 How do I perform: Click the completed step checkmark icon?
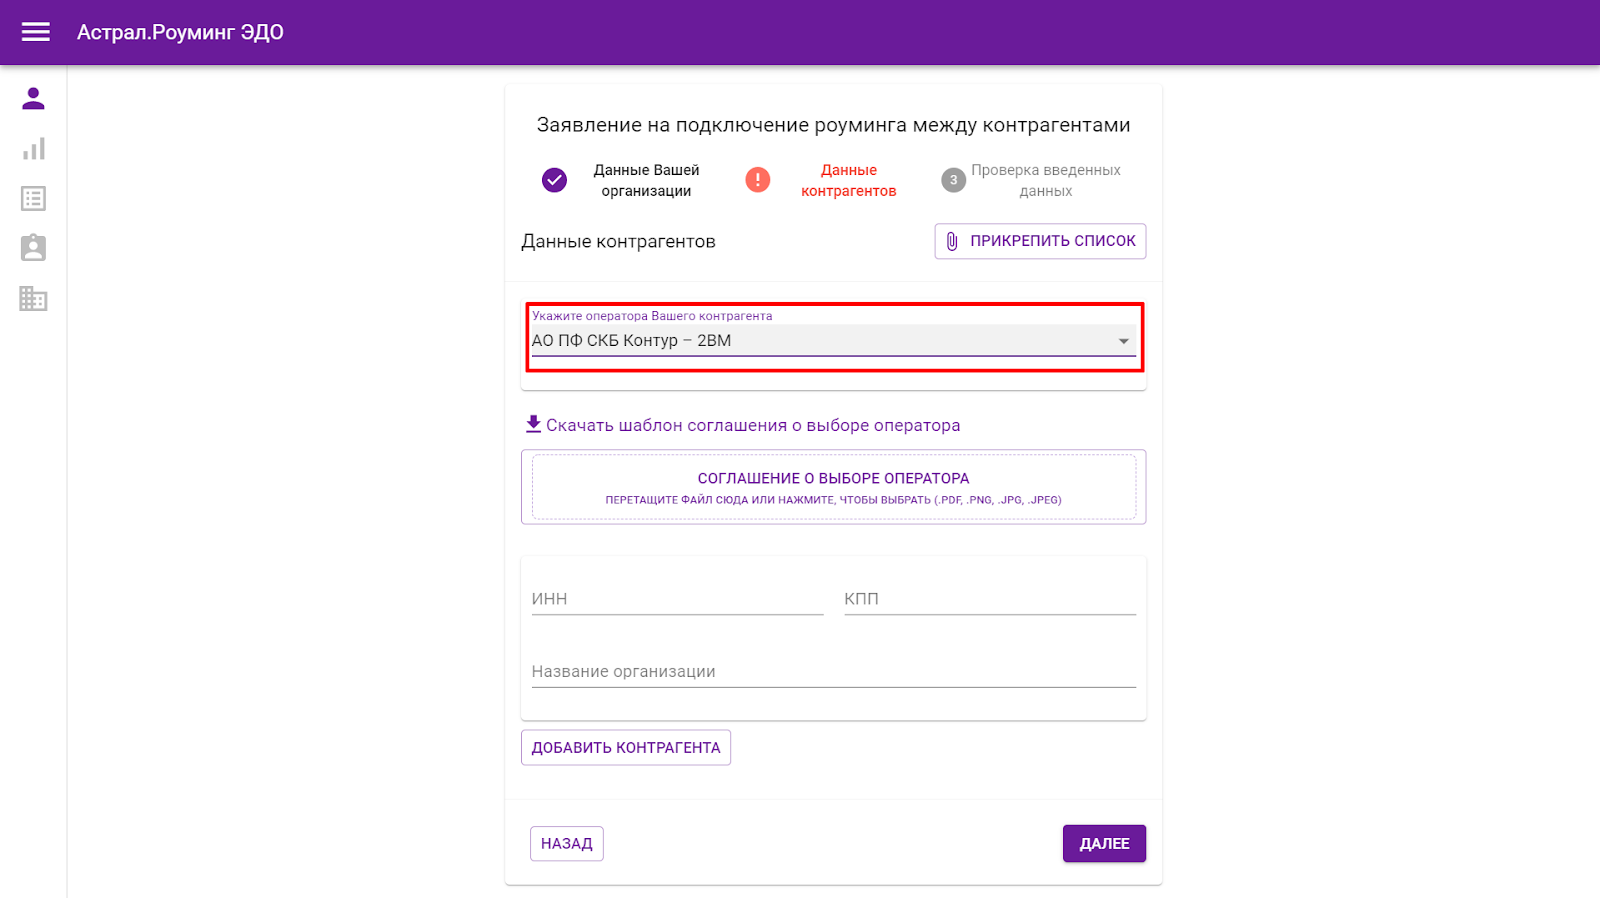[554, 180]
